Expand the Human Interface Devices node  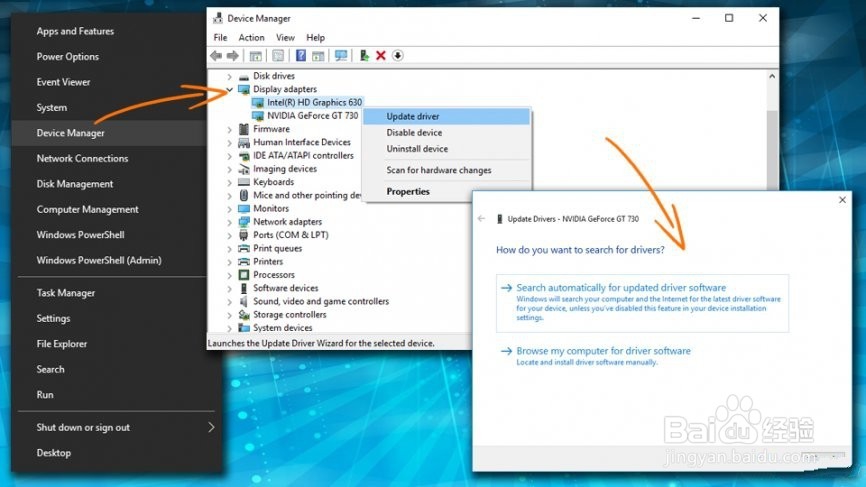[229, 142]
